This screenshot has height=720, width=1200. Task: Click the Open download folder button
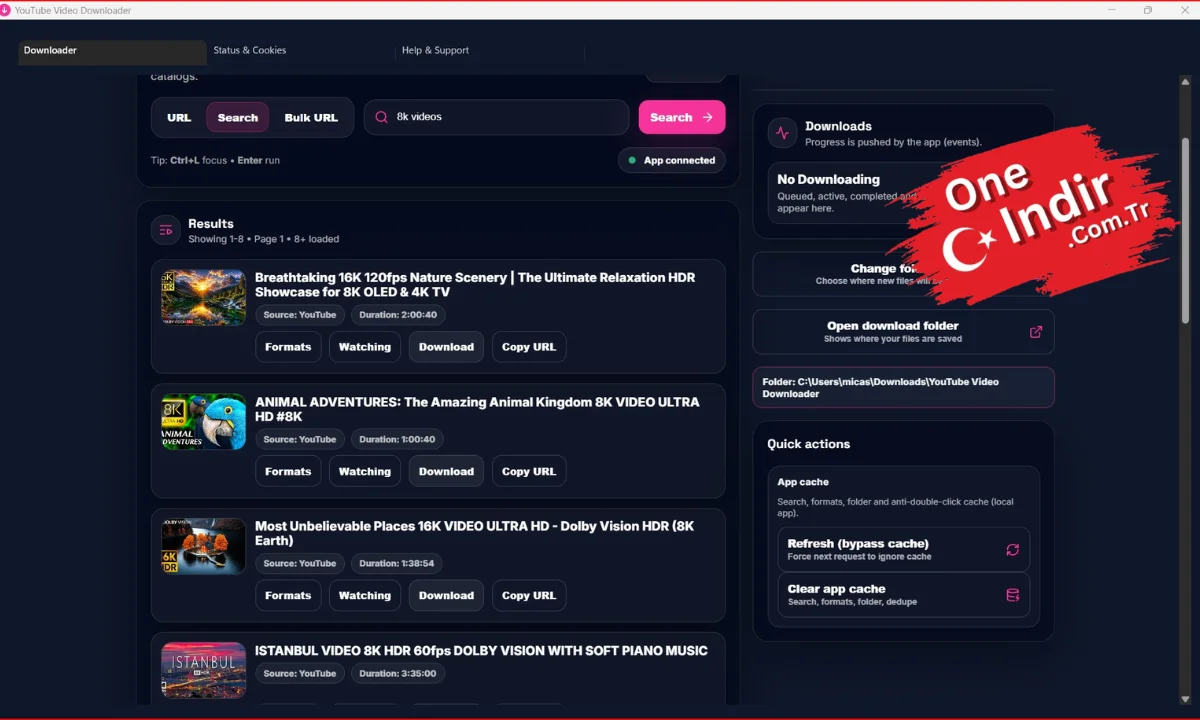click(903, 332)
